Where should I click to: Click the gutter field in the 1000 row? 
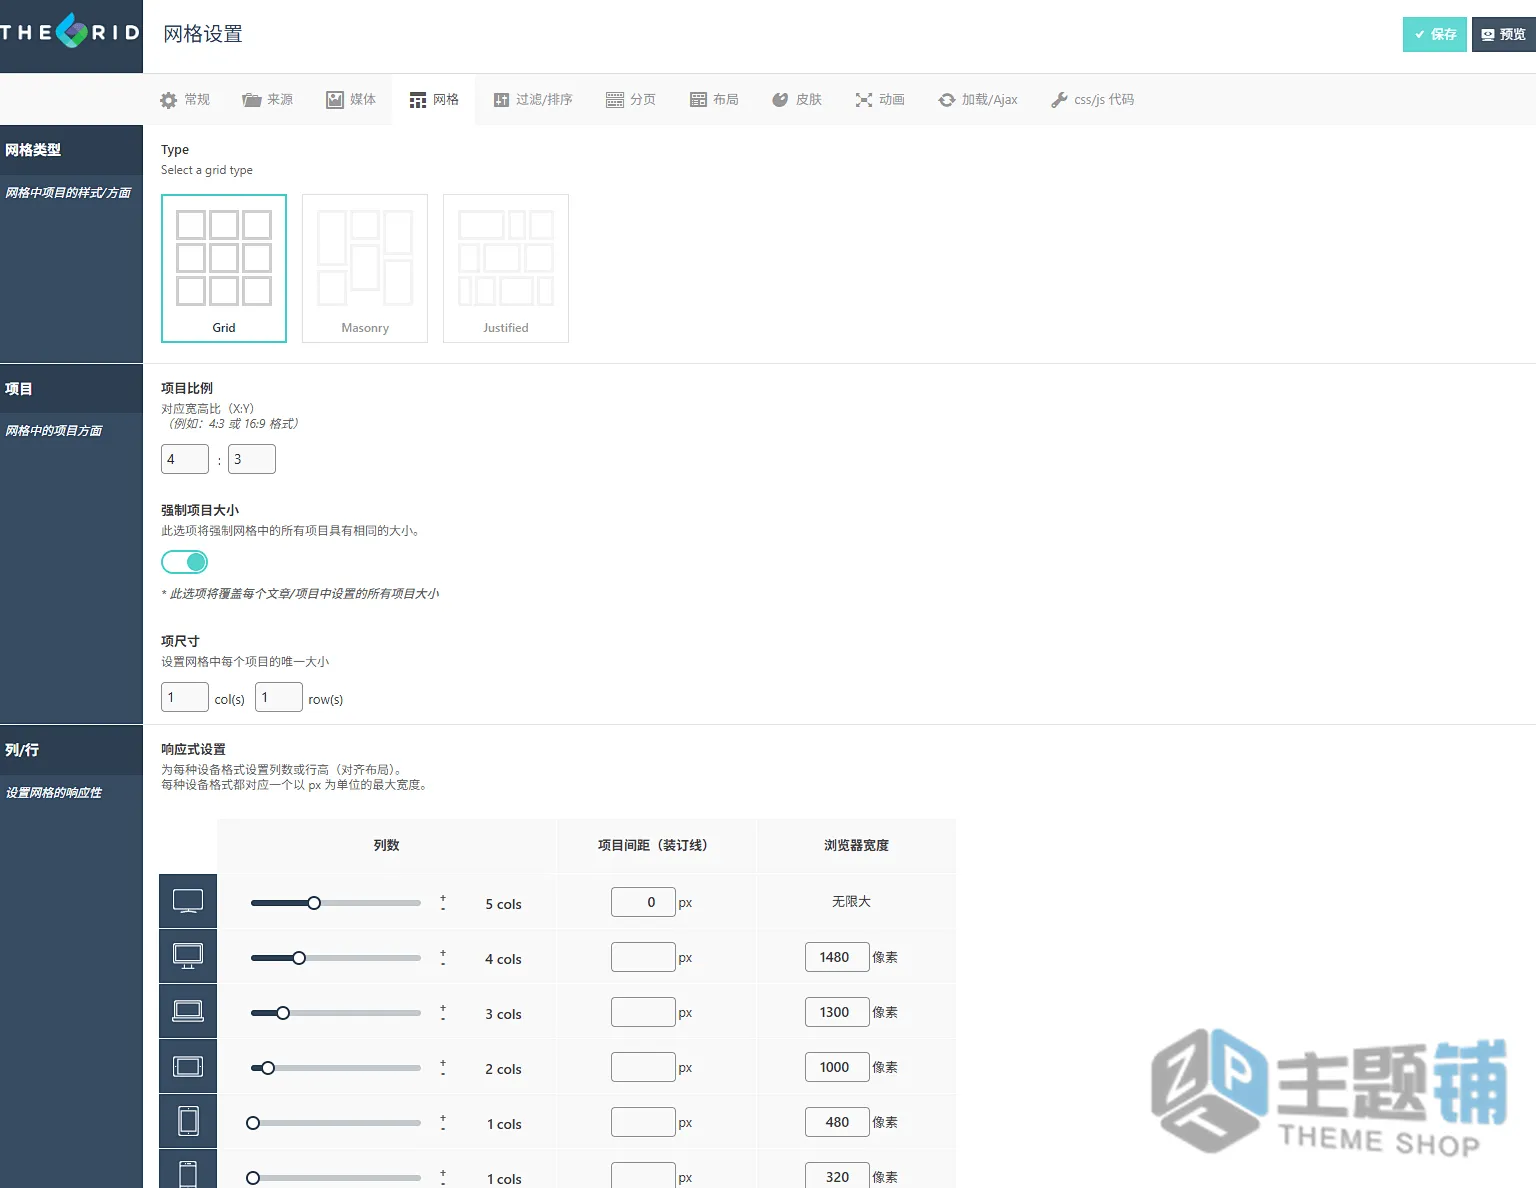(643, 1067)
